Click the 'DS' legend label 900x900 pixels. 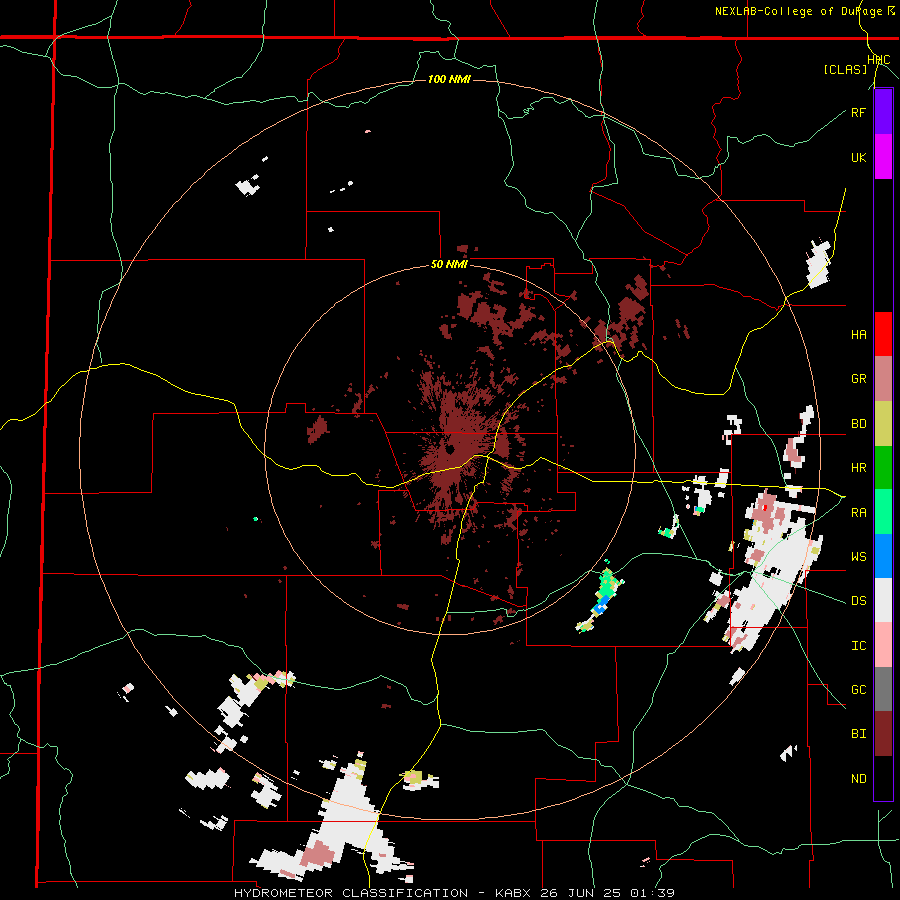858,601
